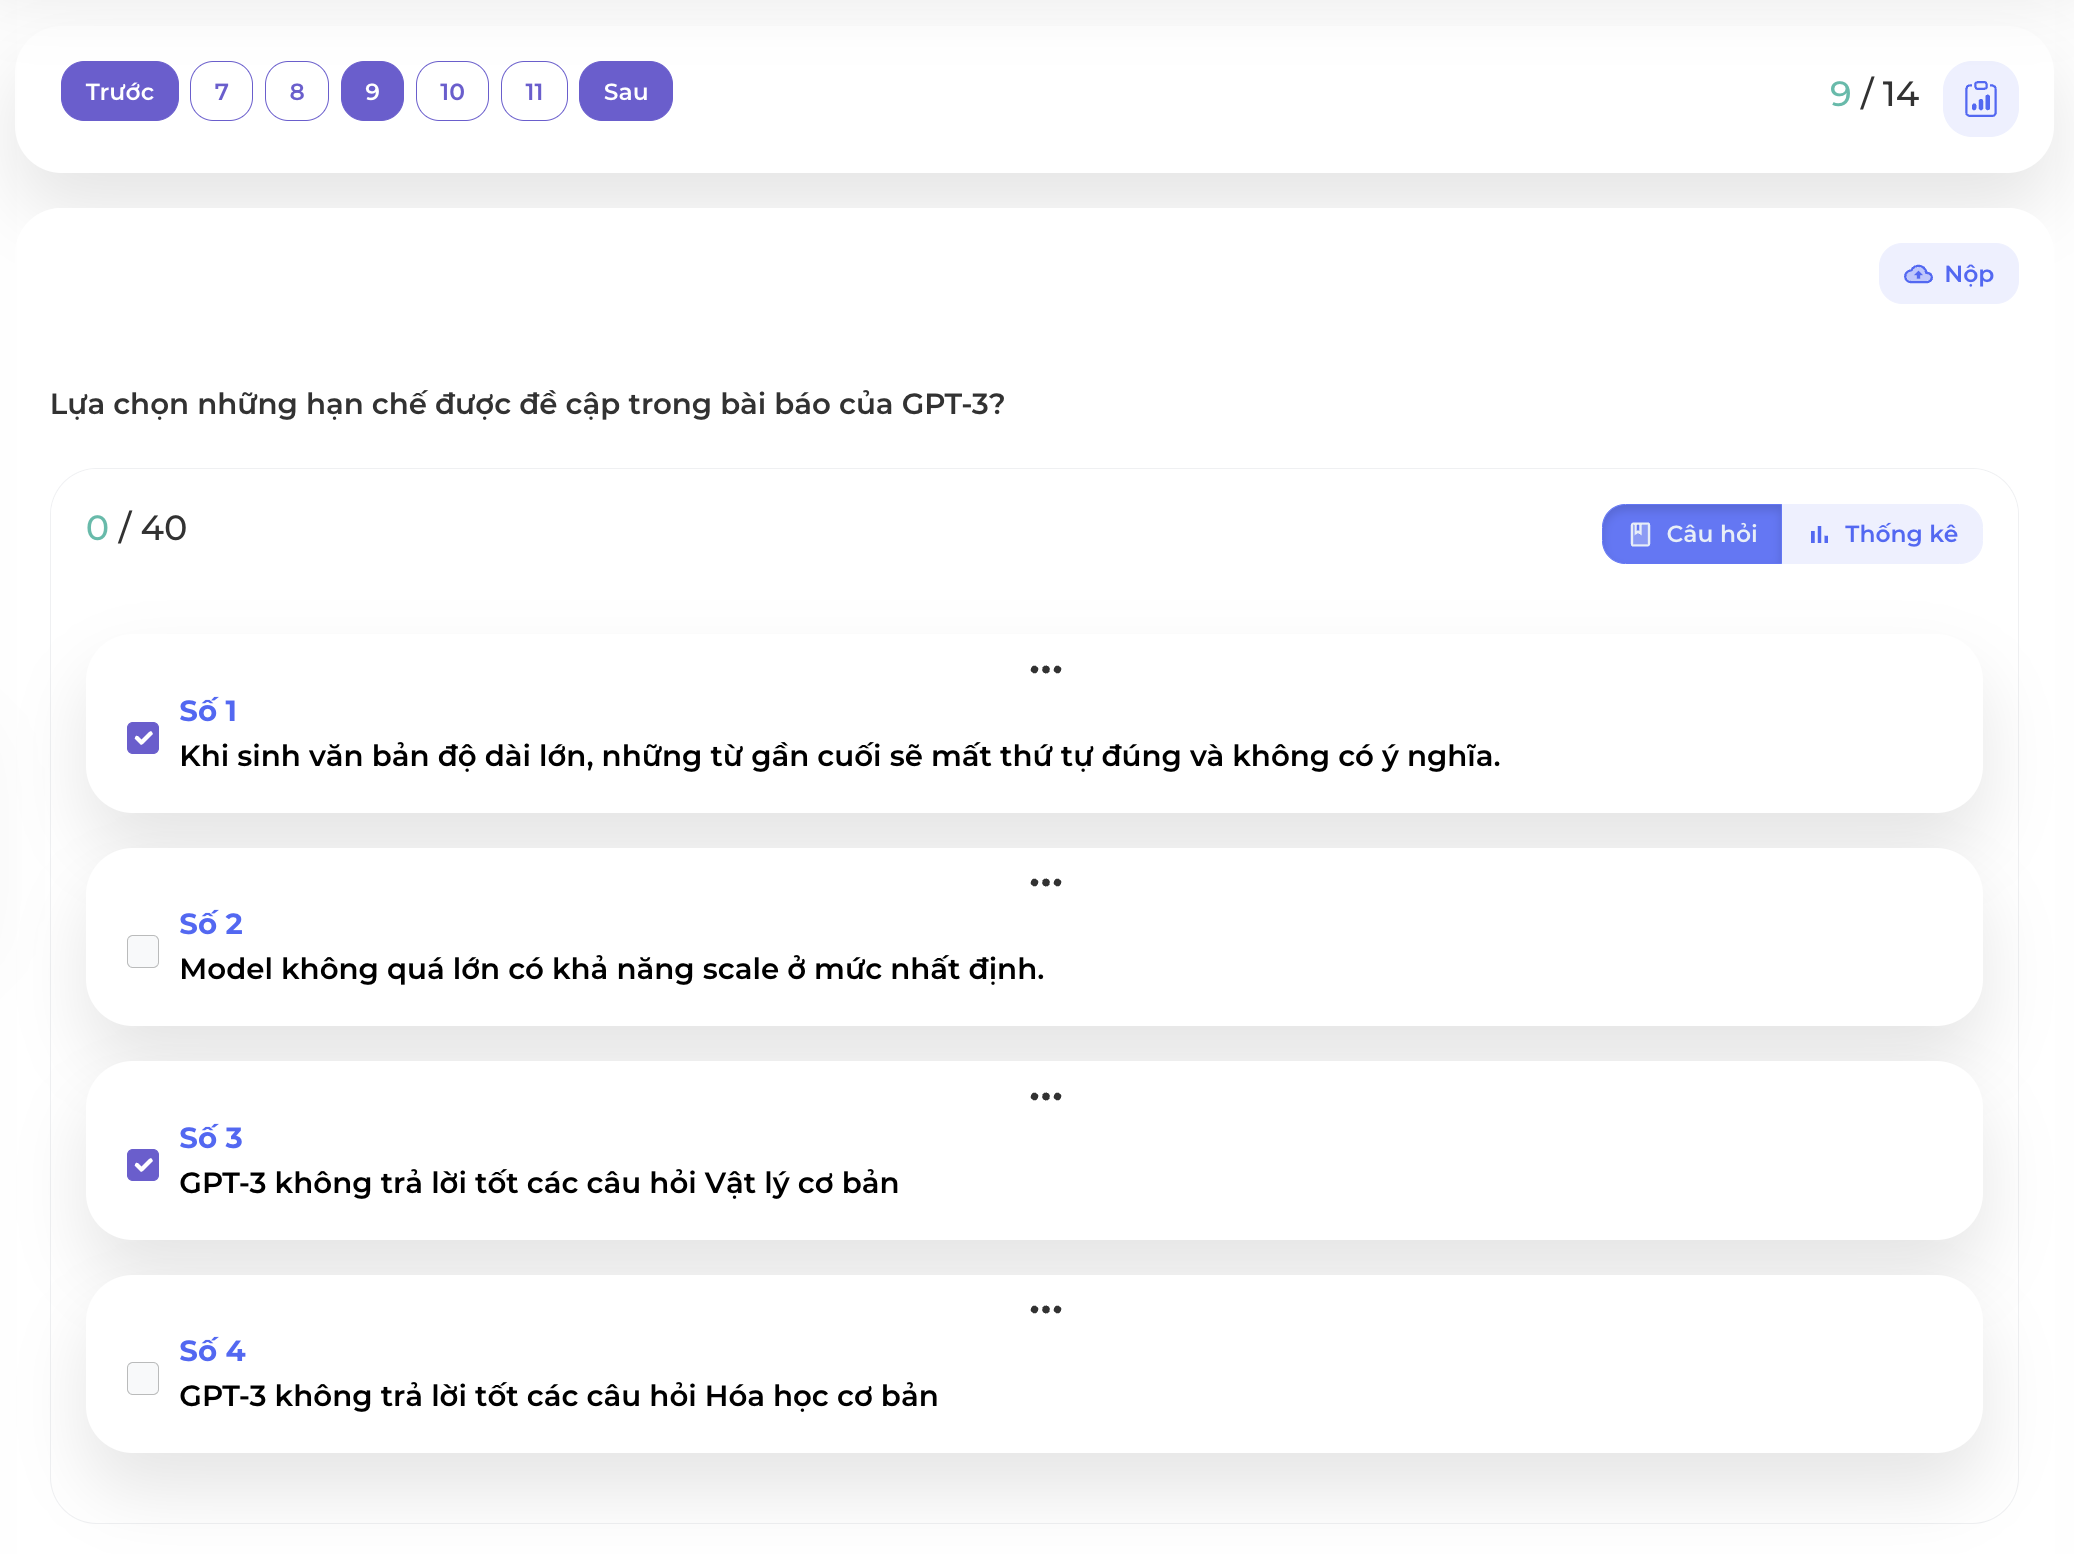Jump to question 11
The image size is (2074, 1554).
pyautogui.click(x=534, y=91)
